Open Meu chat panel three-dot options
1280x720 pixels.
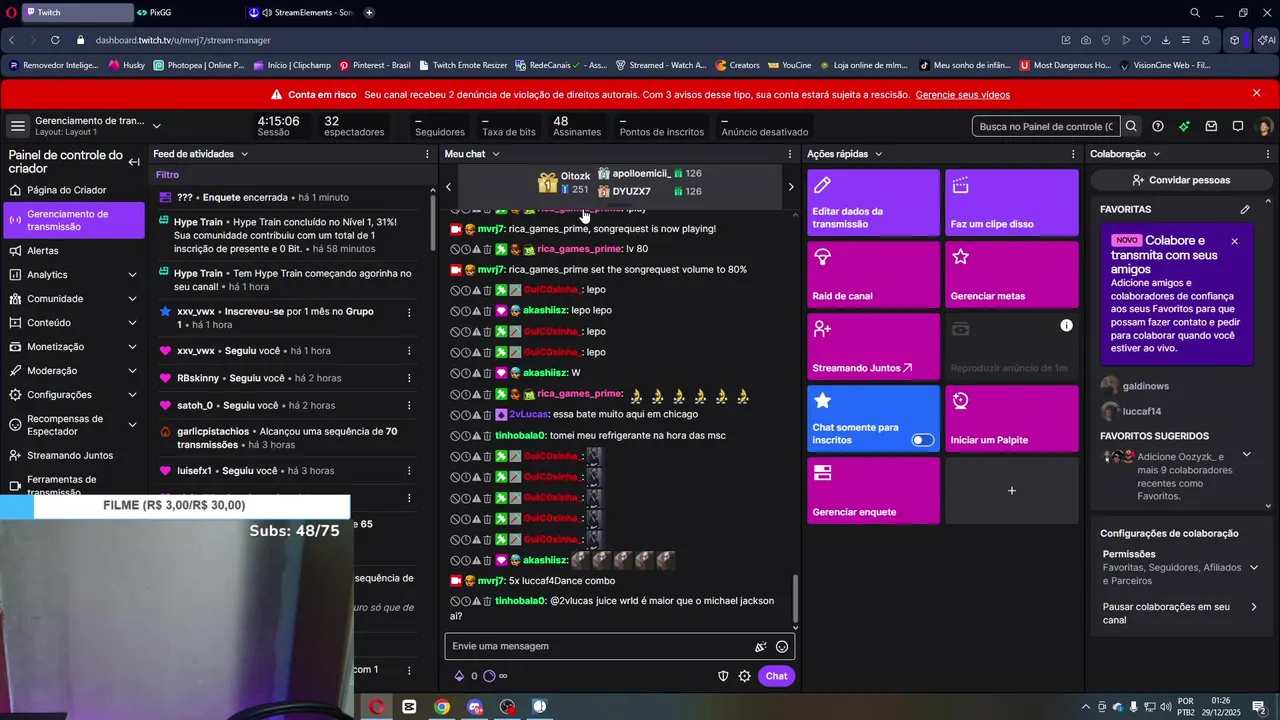pyautogui.click(x=790, y=154)
